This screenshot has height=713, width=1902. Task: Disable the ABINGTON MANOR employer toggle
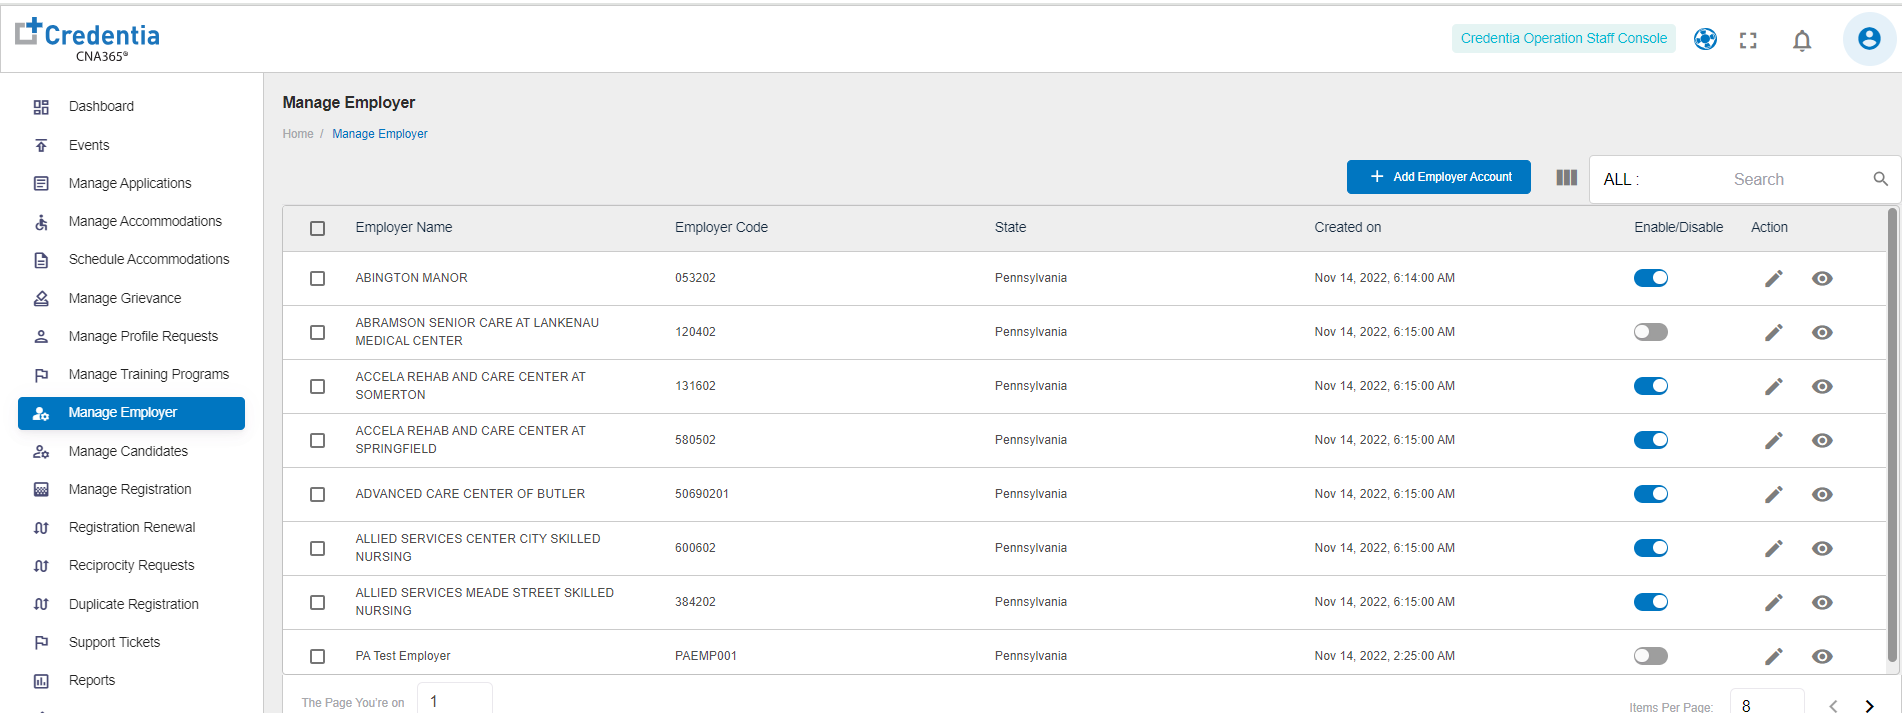click(1650, 278)
